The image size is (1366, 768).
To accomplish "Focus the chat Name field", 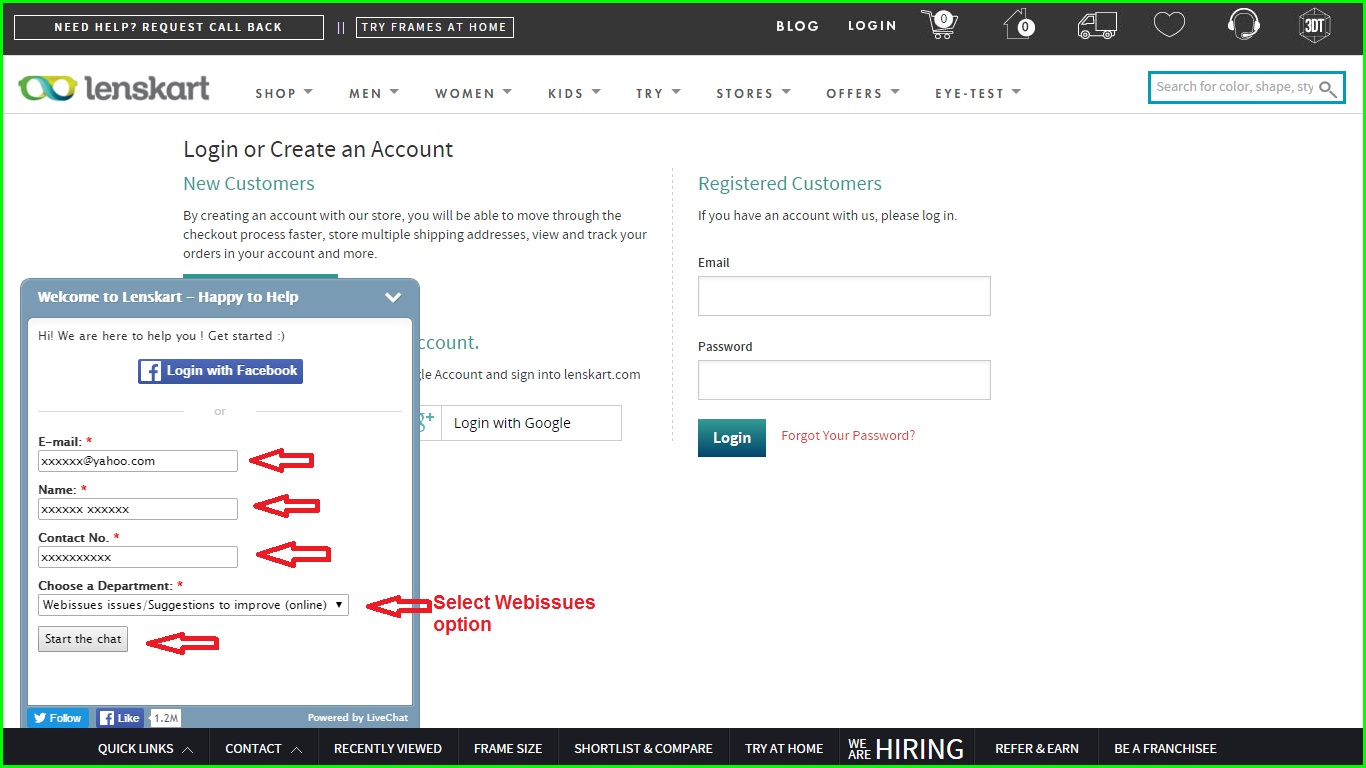I will pyautogui.click(x=138, y=509).
